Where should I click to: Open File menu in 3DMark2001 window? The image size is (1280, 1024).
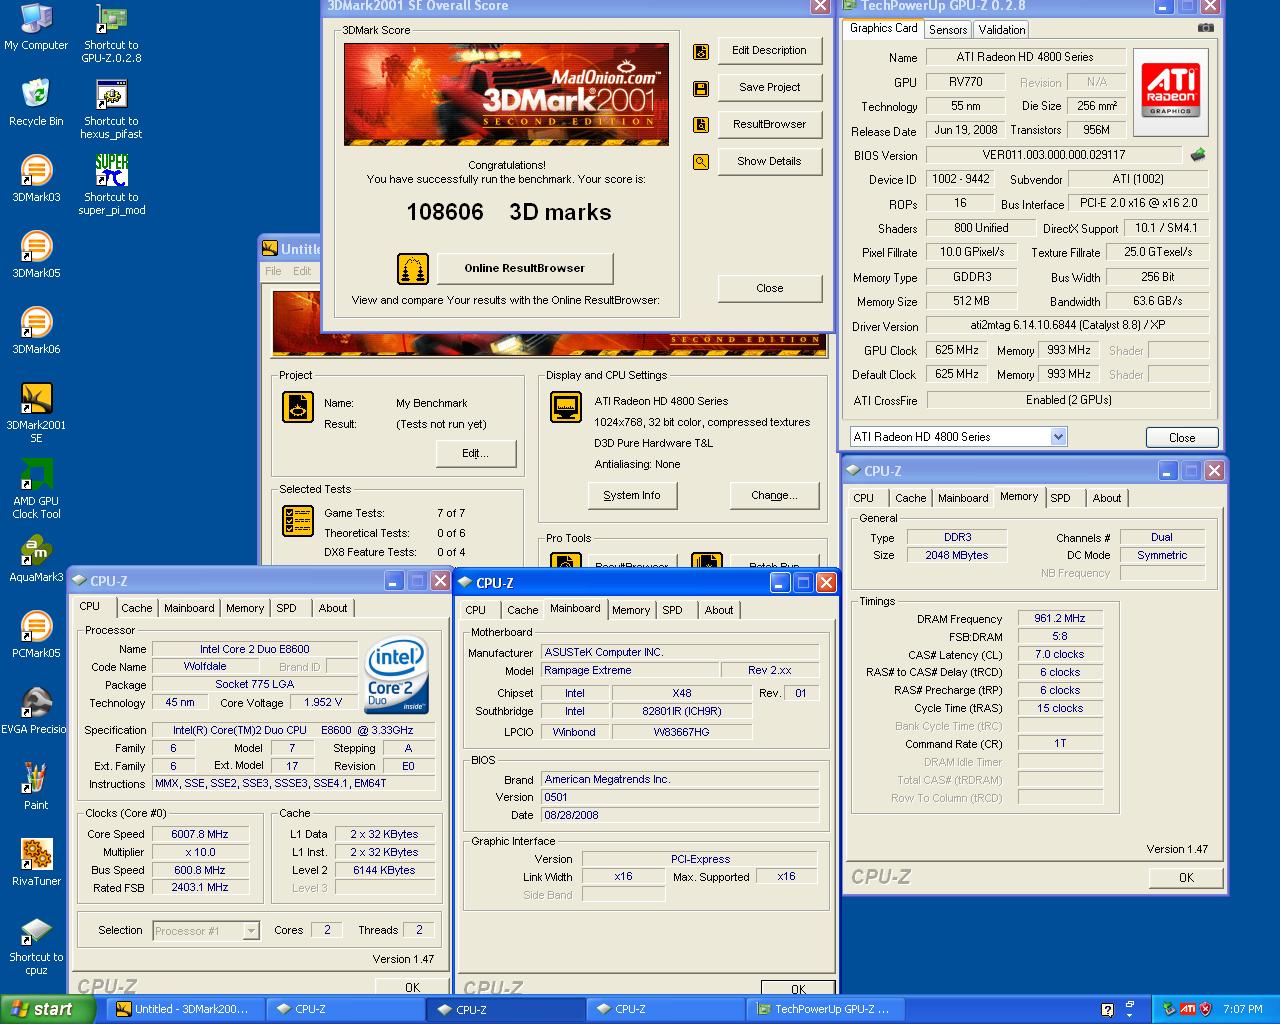pos(273,271)
